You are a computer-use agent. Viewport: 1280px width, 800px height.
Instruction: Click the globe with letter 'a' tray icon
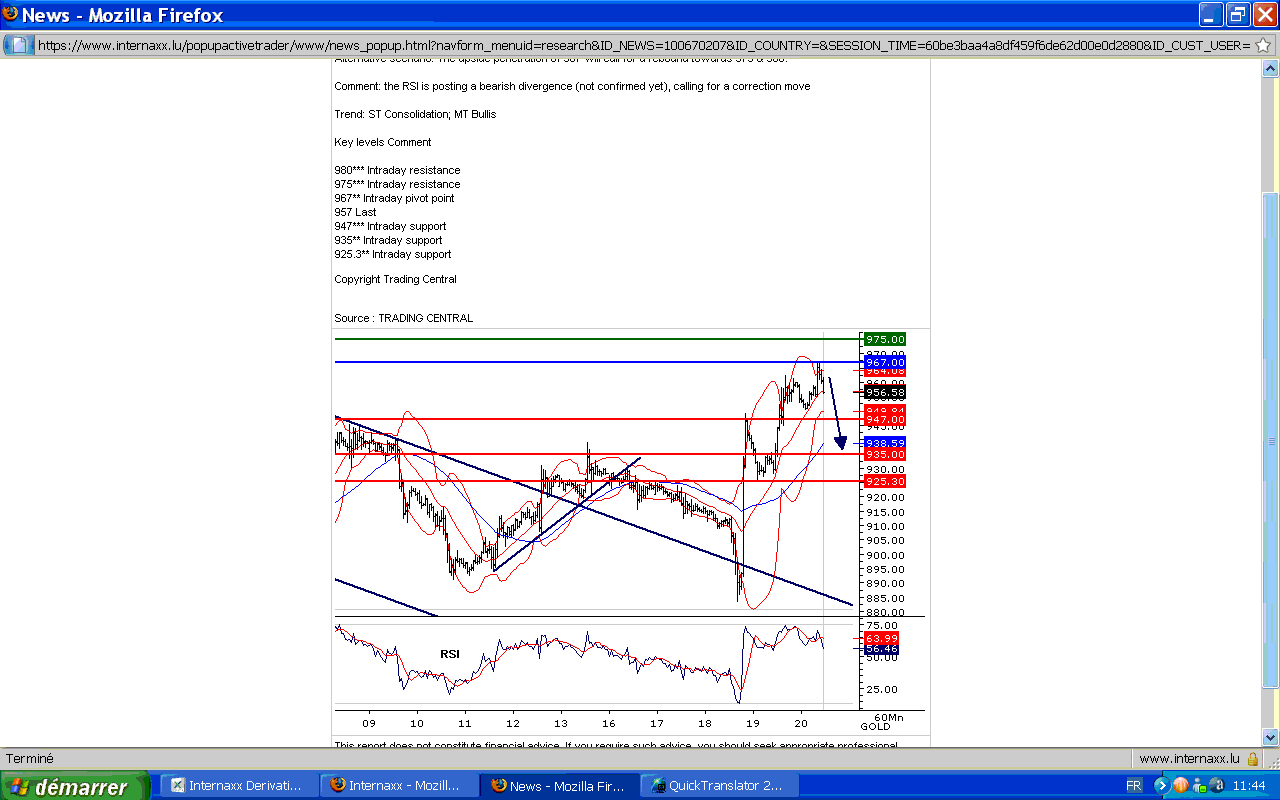[1215, 786]
